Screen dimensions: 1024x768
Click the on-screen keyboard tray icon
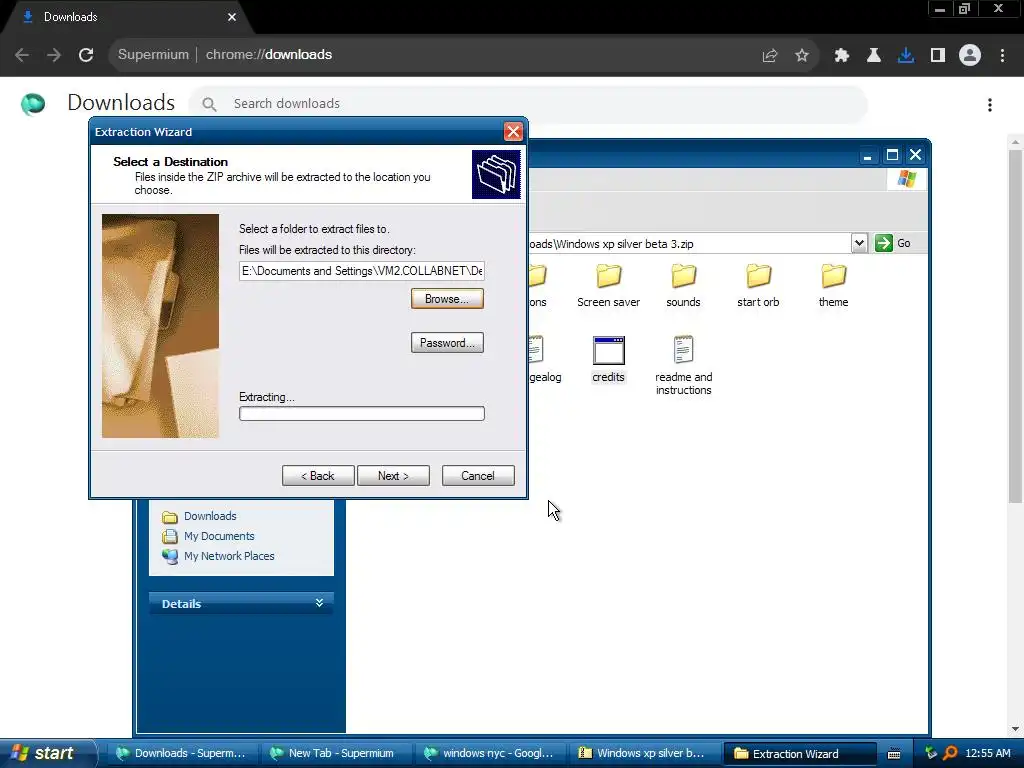point(894,754)
